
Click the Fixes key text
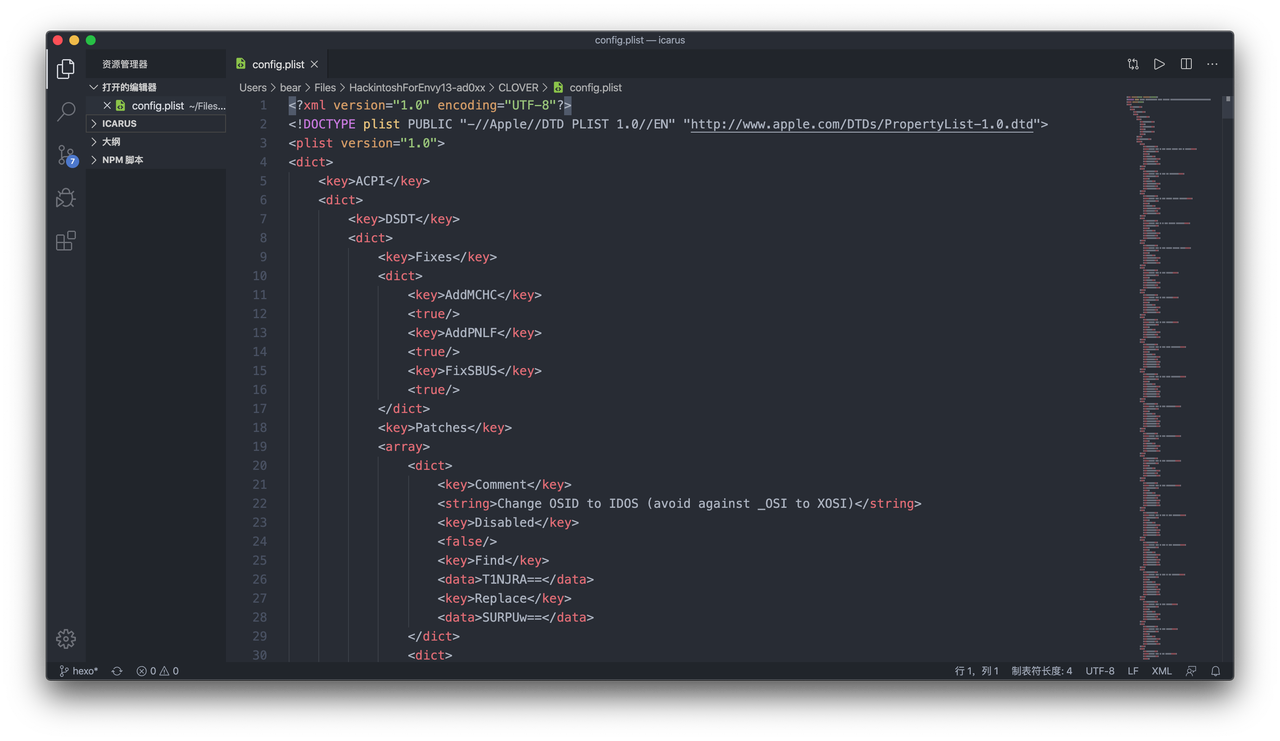pyautogui.click(x=434, y=257)
